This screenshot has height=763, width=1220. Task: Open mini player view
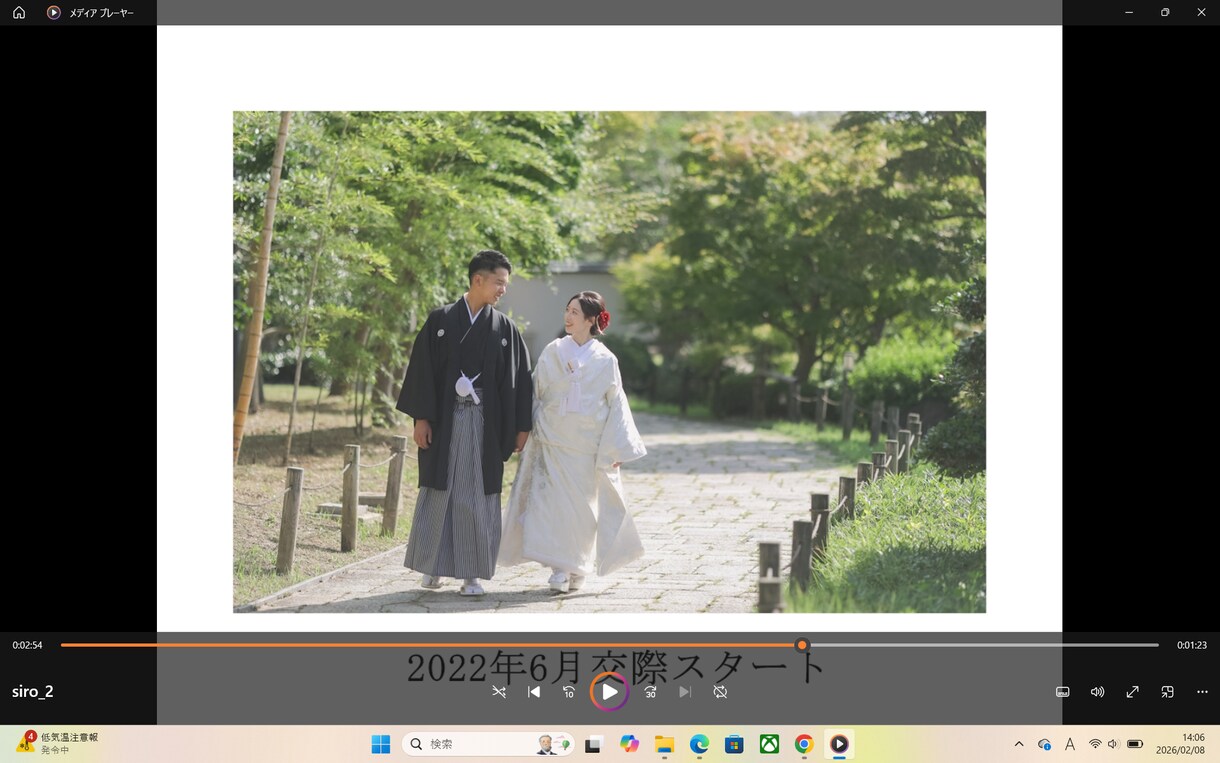coord(1167,692)
